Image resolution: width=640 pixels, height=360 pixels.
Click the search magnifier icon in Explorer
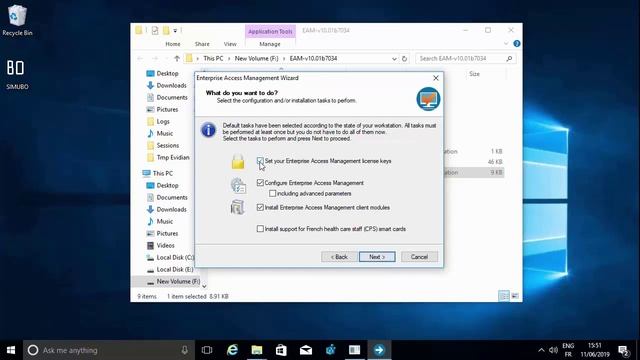[x=509, y=58]
